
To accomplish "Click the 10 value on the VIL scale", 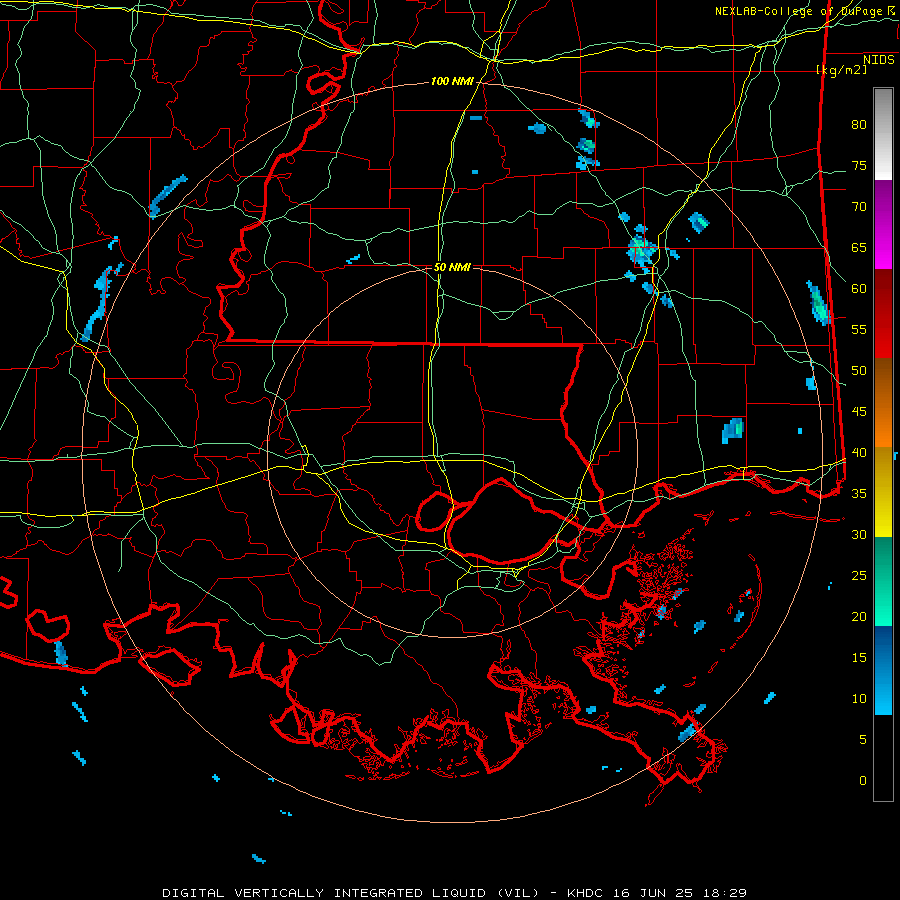I will coord(859,699).
